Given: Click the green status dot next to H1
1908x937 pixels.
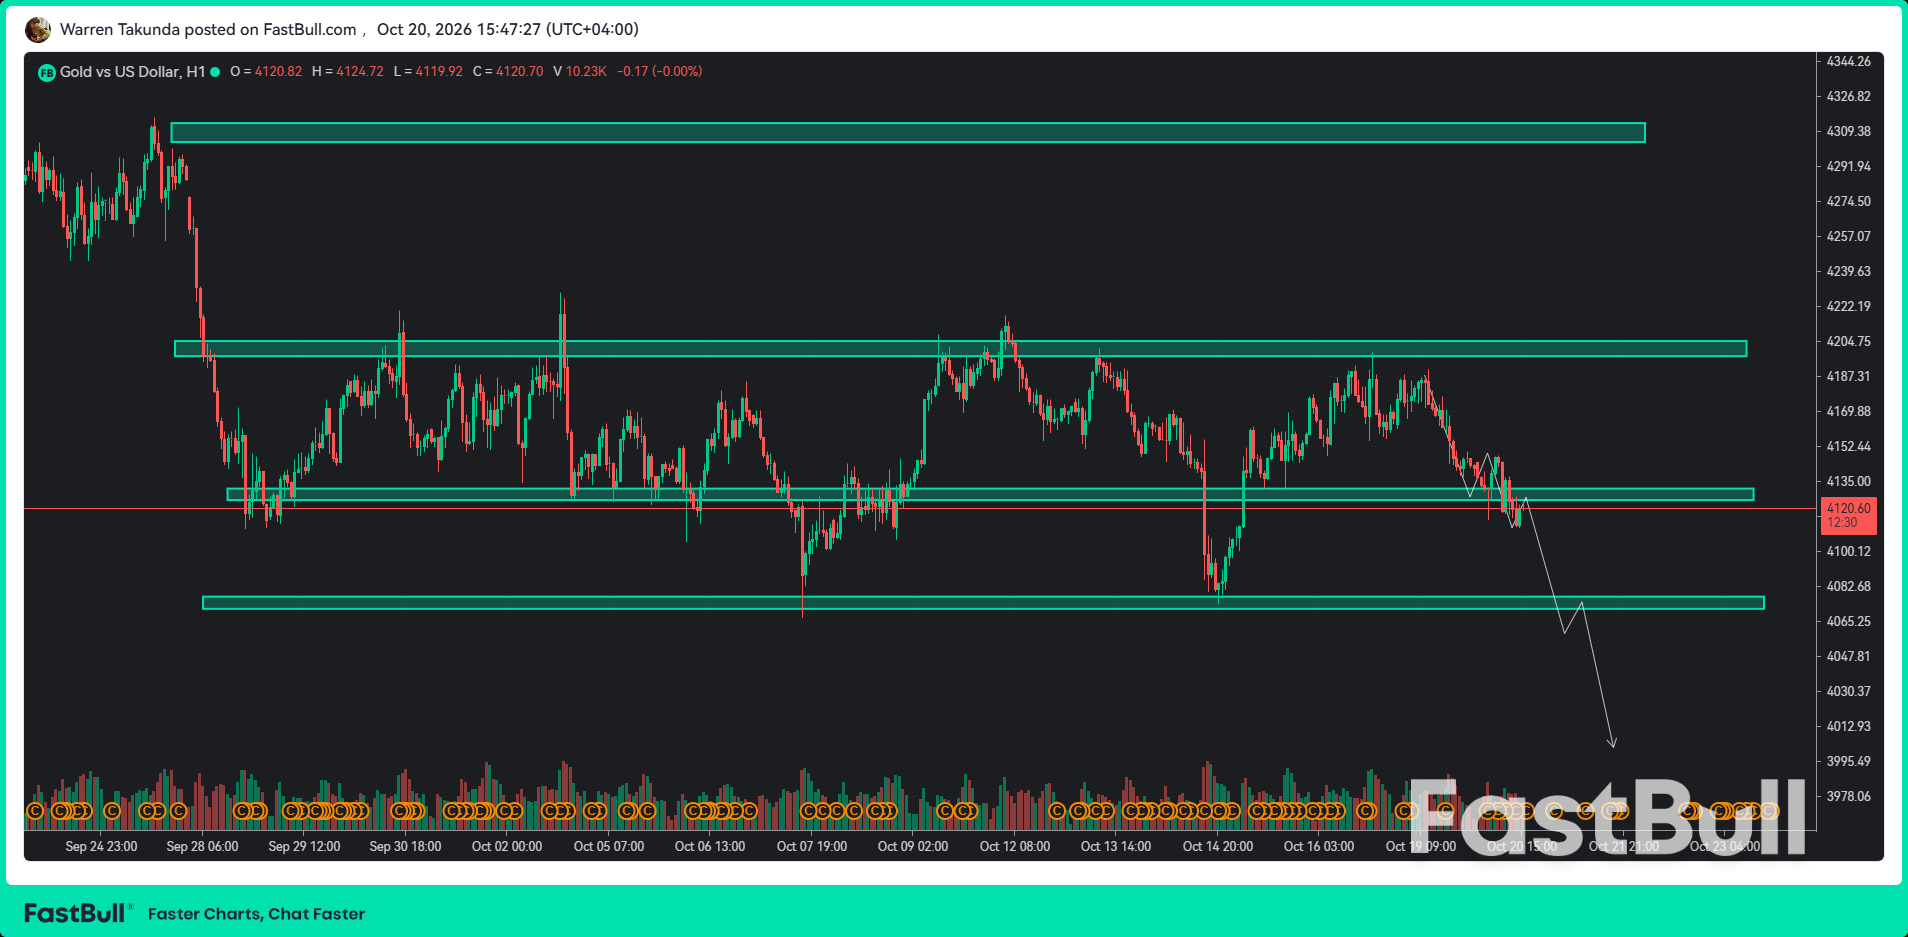Looking at the screenshot, I should tap(215, 72).
